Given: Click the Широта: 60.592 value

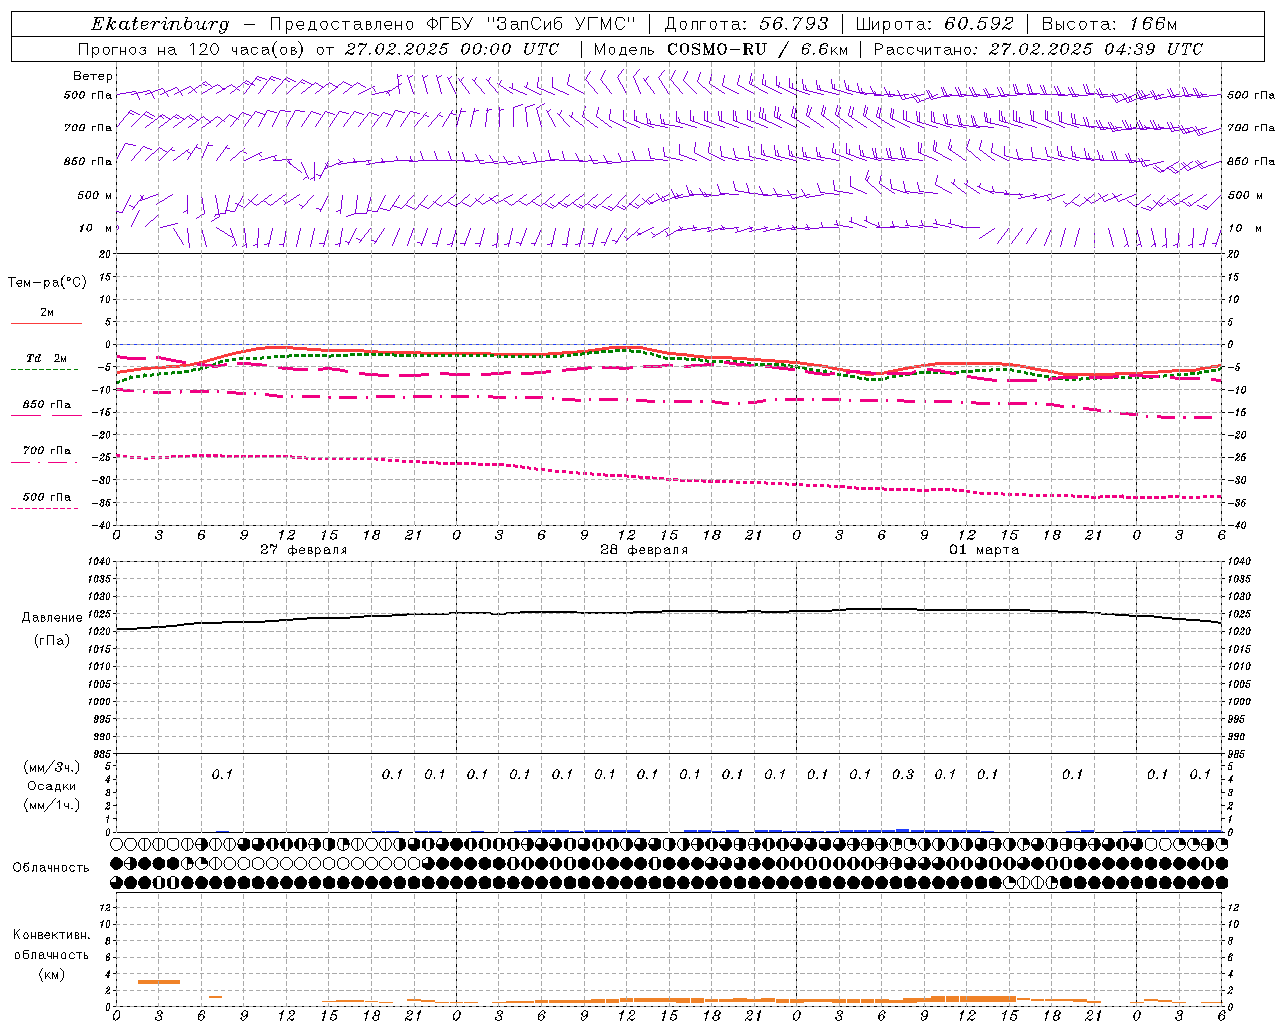Looking at the screenshot, I should click(x=935, y=24).
